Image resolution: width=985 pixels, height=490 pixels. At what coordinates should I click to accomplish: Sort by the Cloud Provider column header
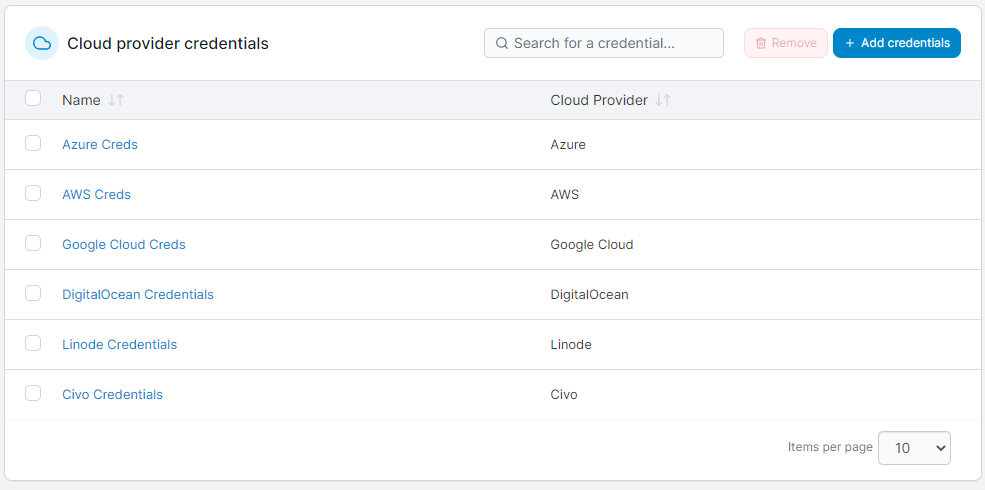pos(599,100)
